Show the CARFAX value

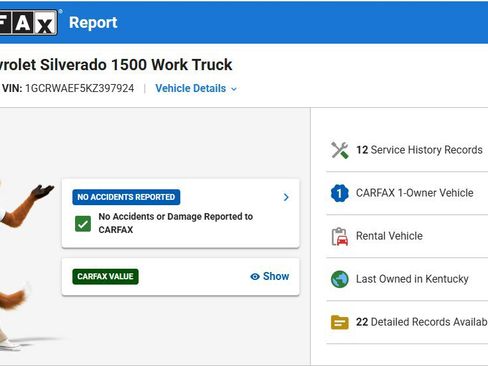(x=270, y=276)
